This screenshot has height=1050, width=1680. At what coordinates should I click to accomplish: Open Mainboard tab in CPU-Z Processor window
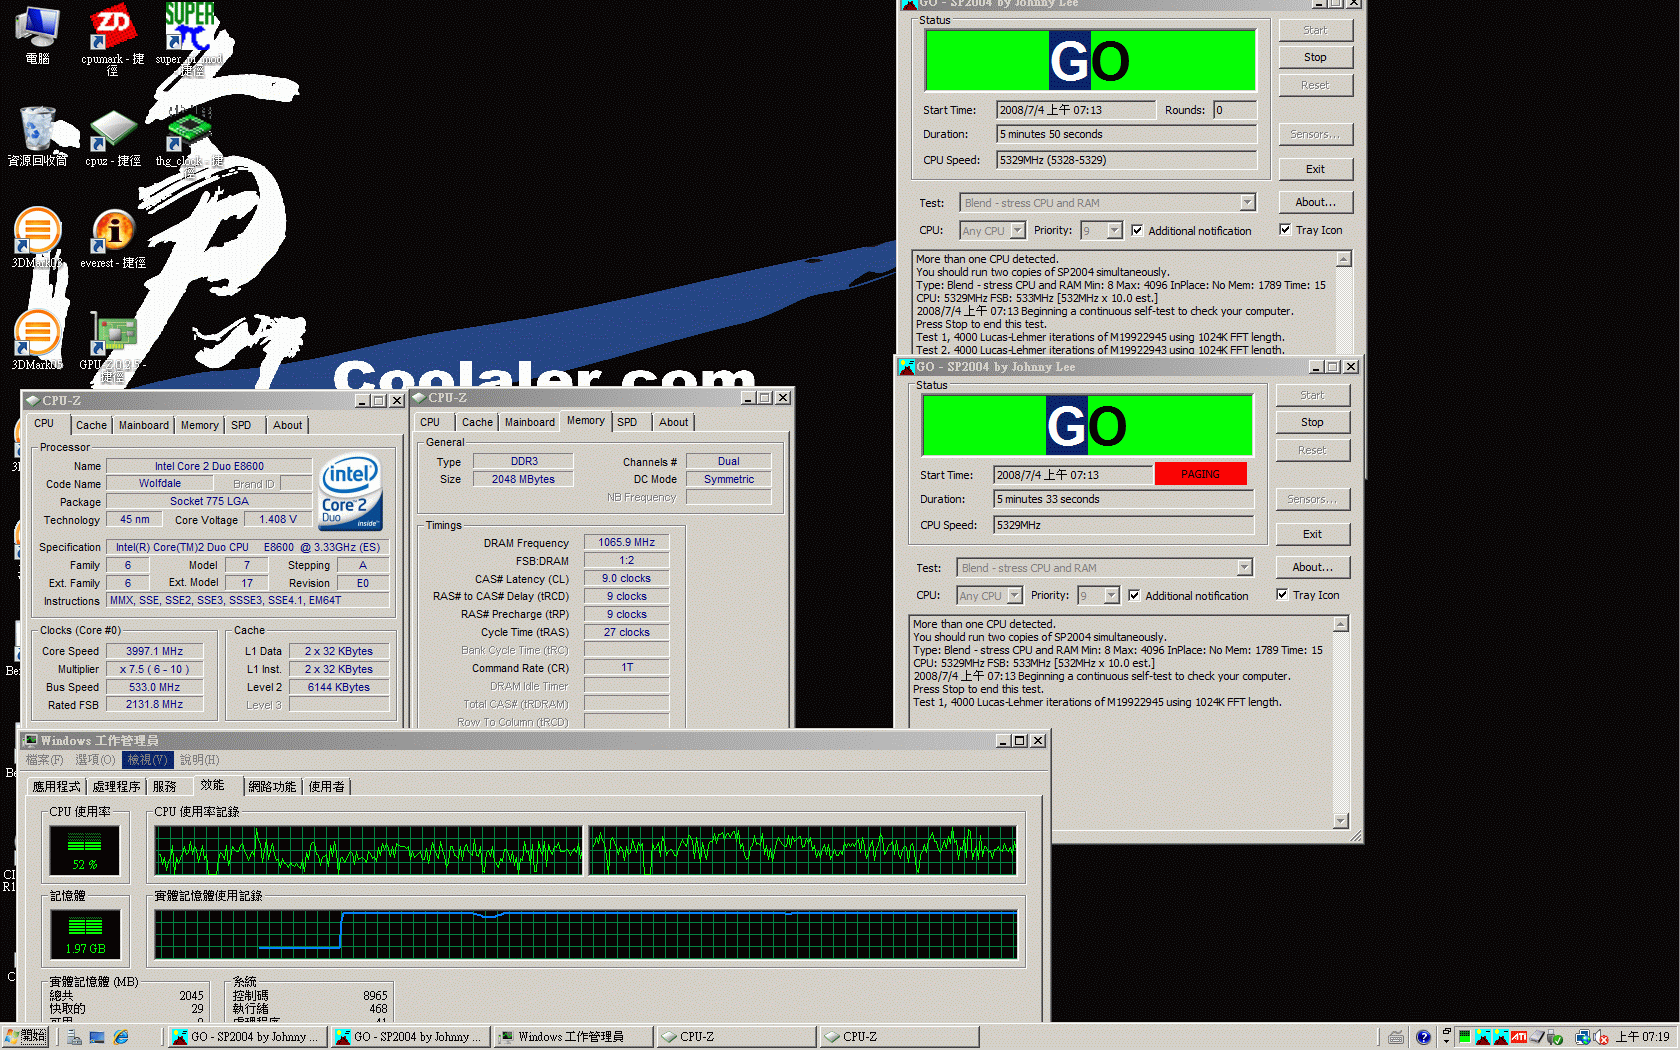pyautogui.click(x=144, y=425)
